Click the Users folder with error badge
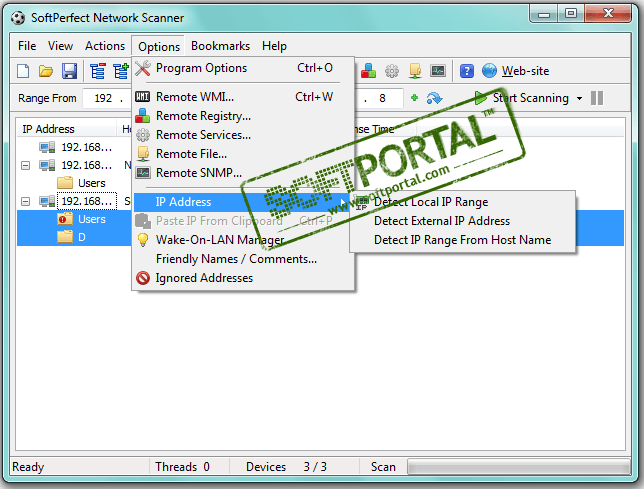The width and height of the screenshot is (644, 489). click(x=65, y=219)
